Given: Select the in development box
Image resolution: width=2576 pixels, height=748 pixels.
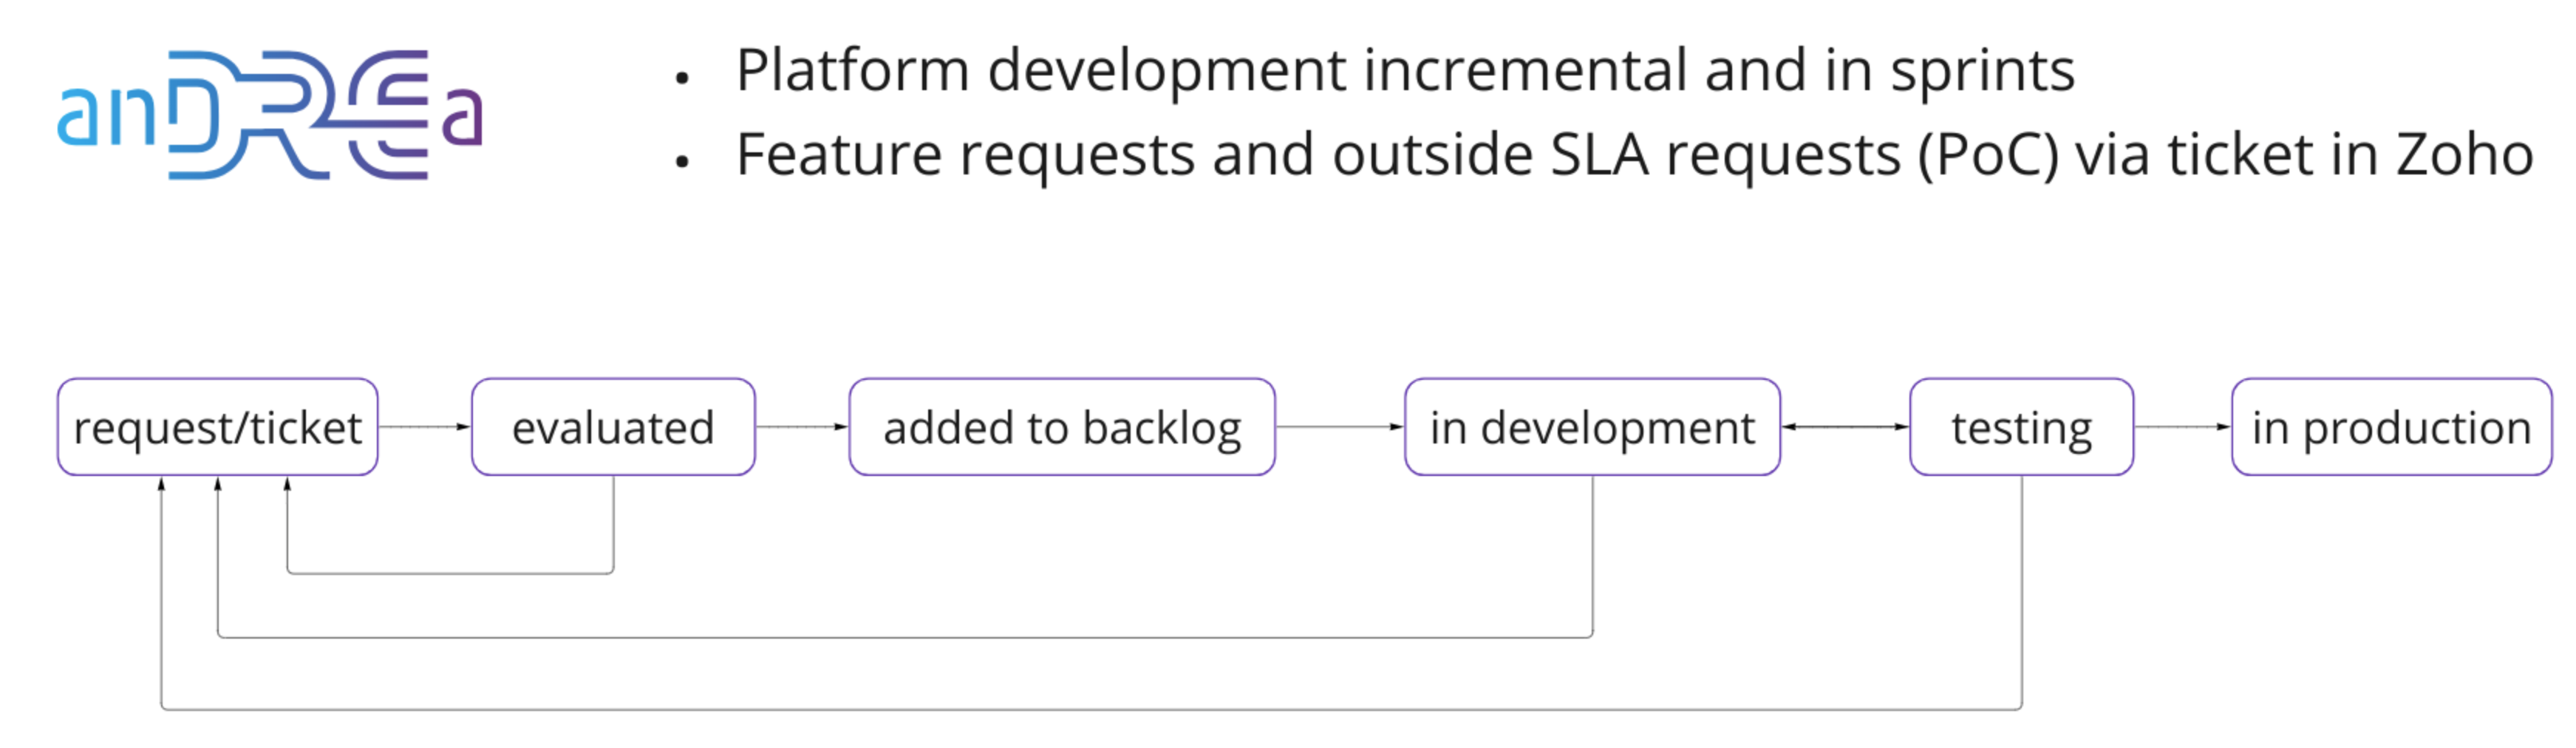Looking at the screenshot, I should pyautogui.click(x=1592, y=427).
